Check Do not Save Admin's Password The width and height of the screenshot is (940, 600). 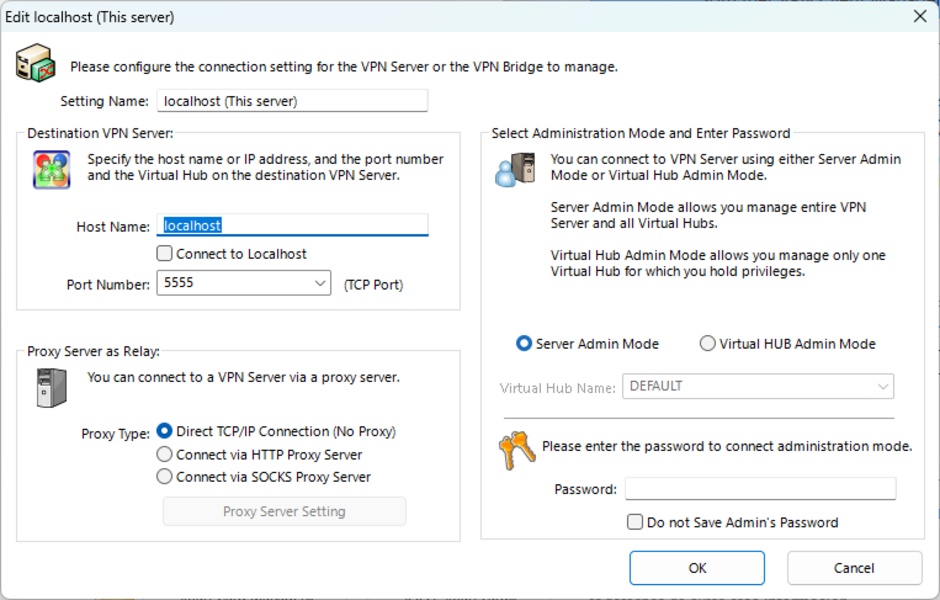click(635, 522)
